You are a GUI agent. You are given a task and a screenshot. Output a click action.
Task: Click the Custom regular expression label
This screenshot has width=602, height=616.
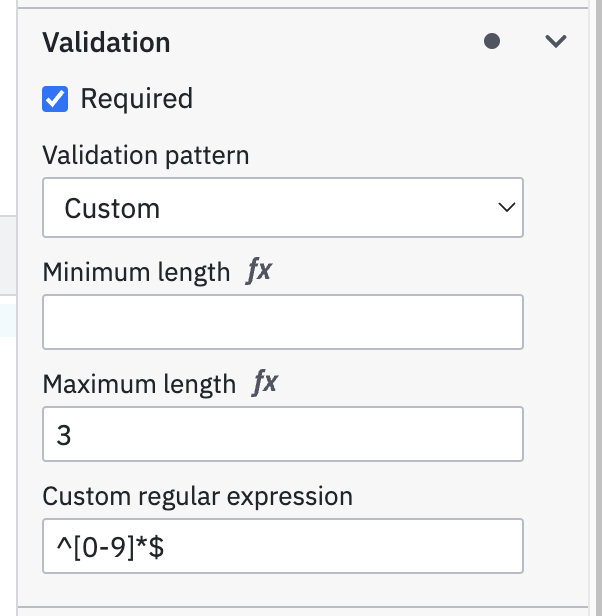tap(197, 496)
